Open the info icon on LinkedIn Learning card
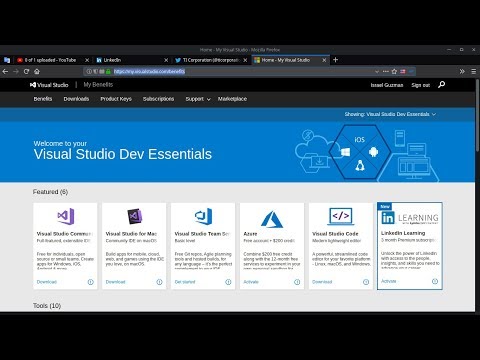This screenshot has height=360, width=480. click(435, 281)
